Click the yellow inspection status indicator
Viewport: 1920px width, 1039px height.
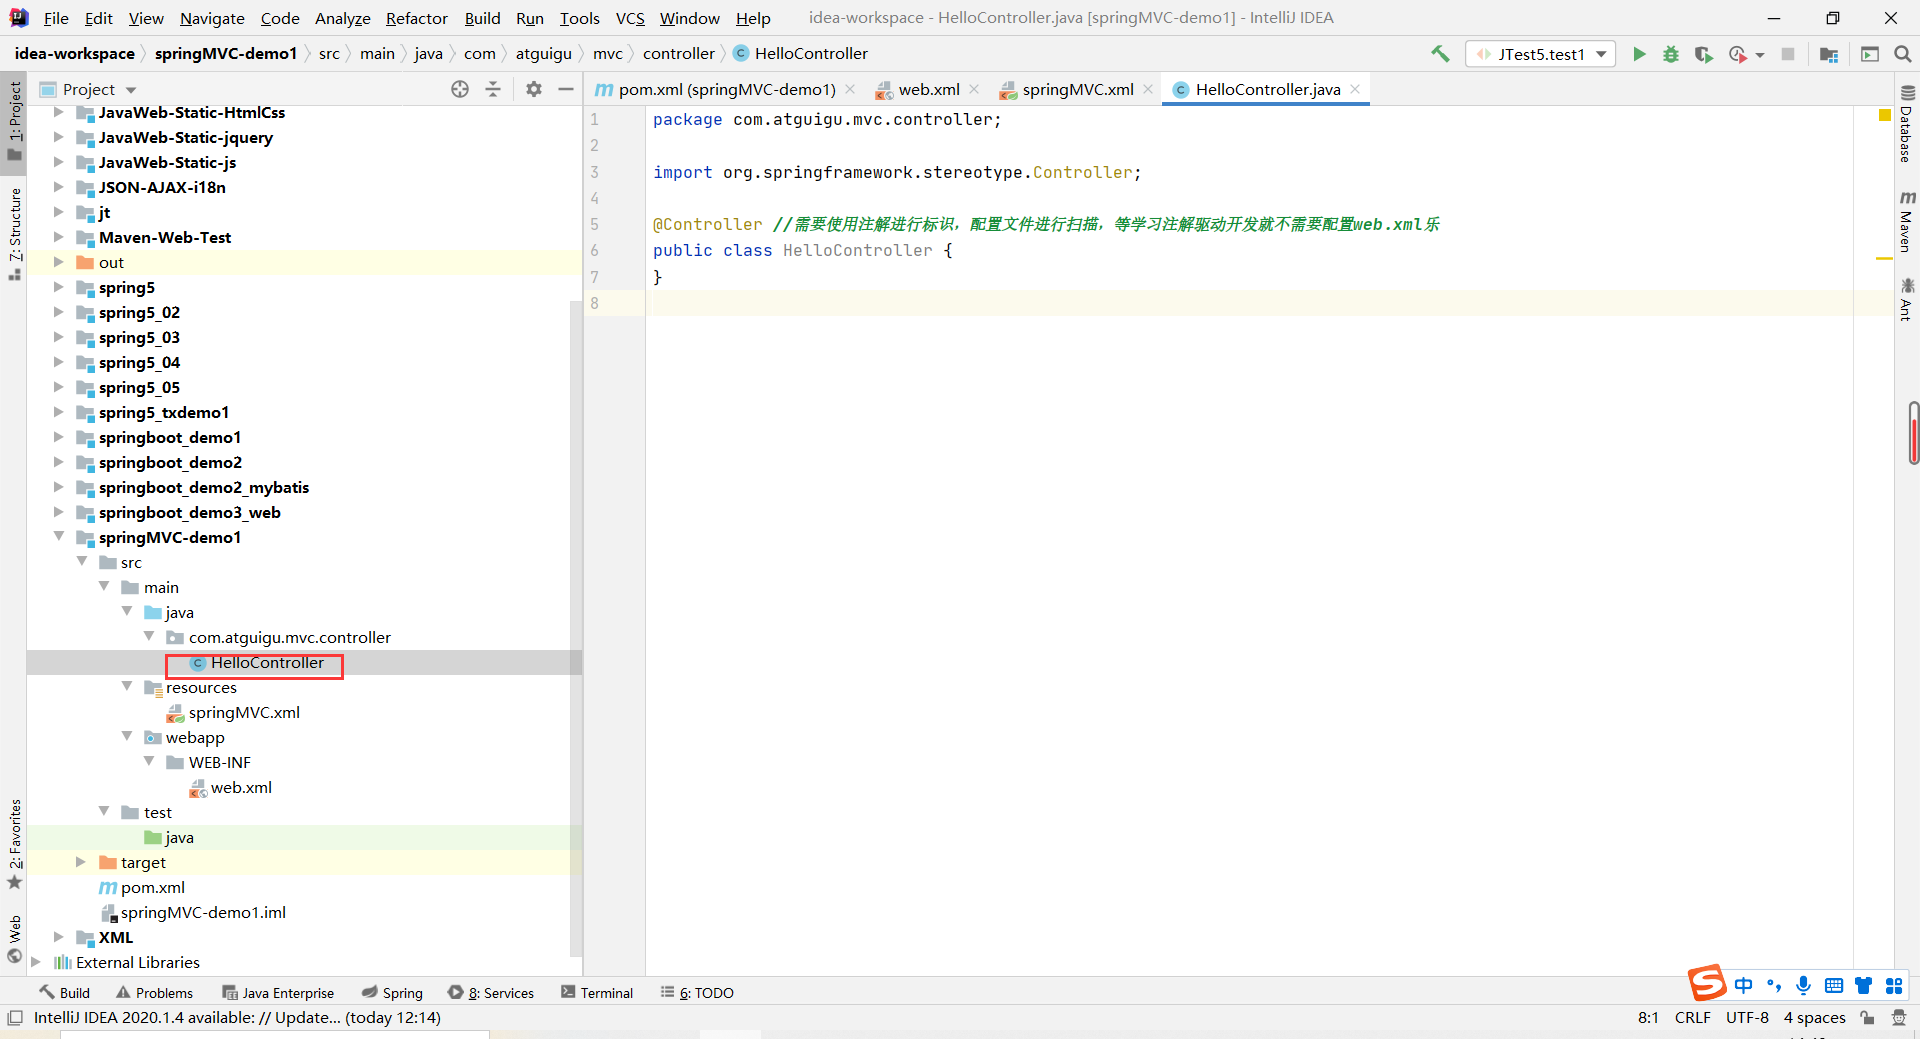click(1884, 116)
